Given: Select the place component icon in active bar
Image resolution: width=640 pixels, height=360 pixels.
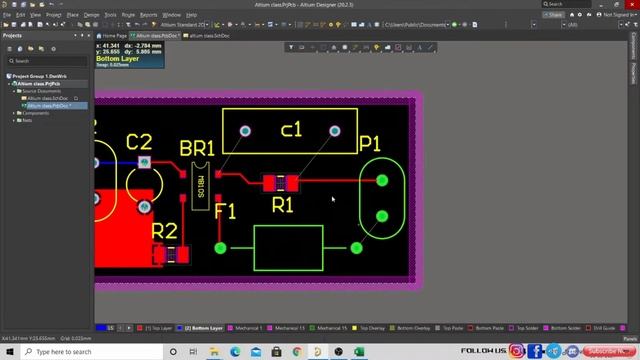Looking at the screenshot, I should pos(334,47).
